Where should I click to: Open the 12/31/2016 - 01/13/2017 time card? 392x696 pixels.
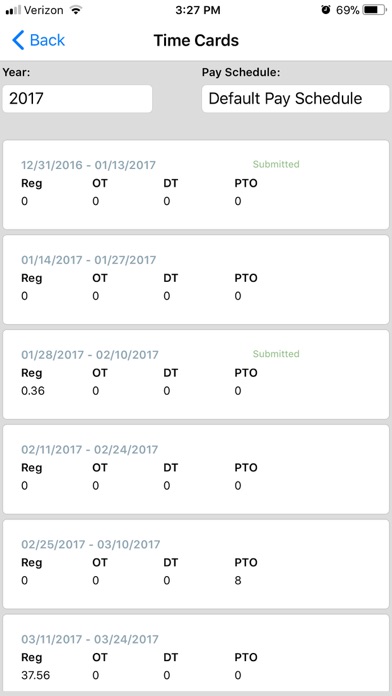click(x=196, y=185)
